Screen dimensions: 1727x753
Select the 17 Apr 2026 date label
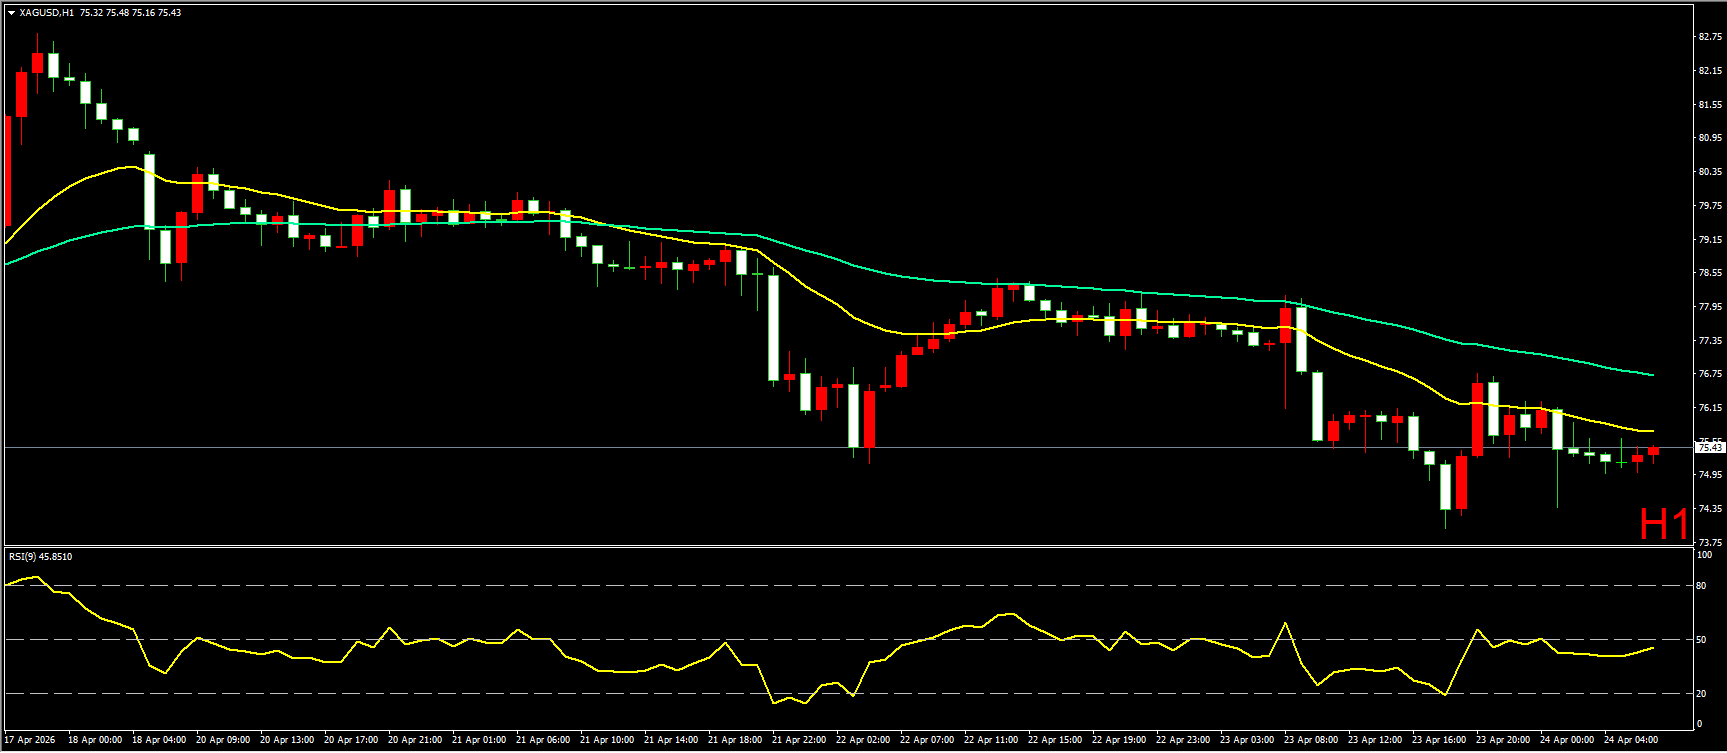pyautogui.click(x=30, y=740)
